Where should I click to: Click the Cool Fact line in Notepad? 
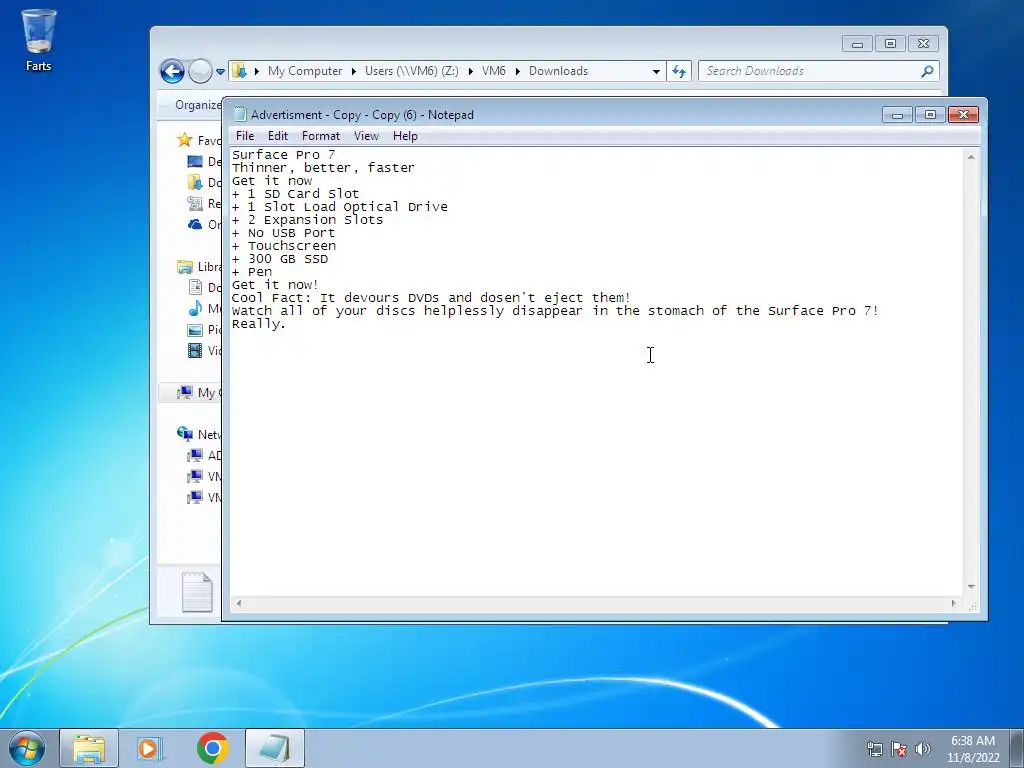point(431,298)
